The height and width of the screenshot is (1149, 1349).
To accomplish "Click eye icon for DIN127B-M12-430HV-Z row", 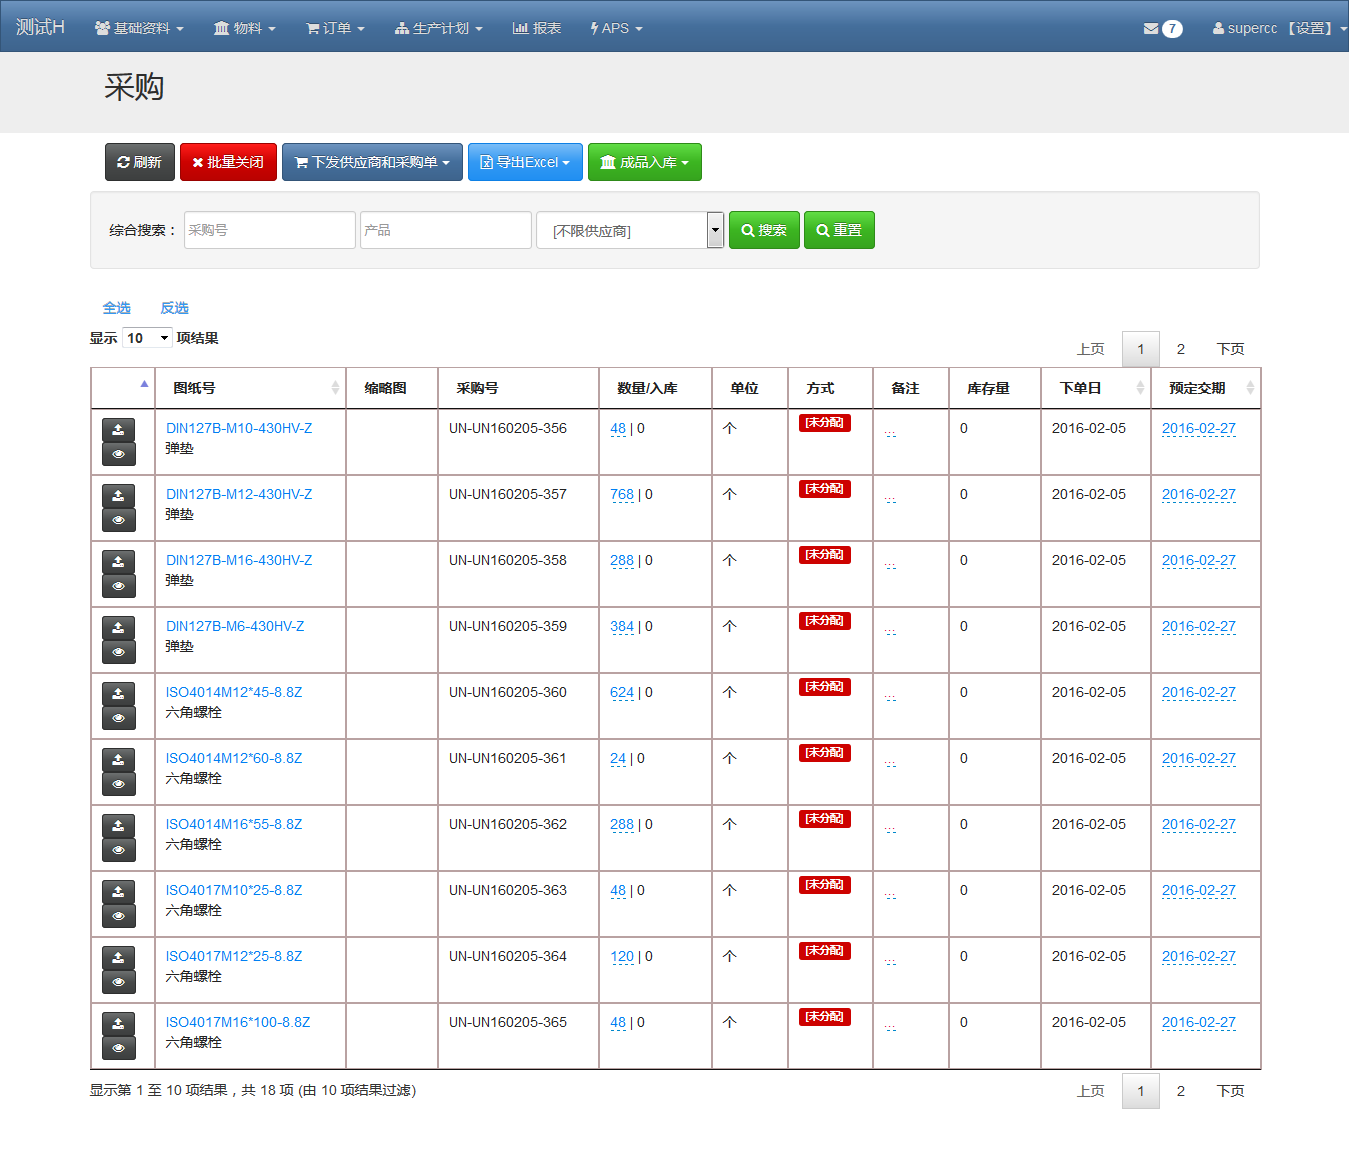I will [x=118, y=520].
